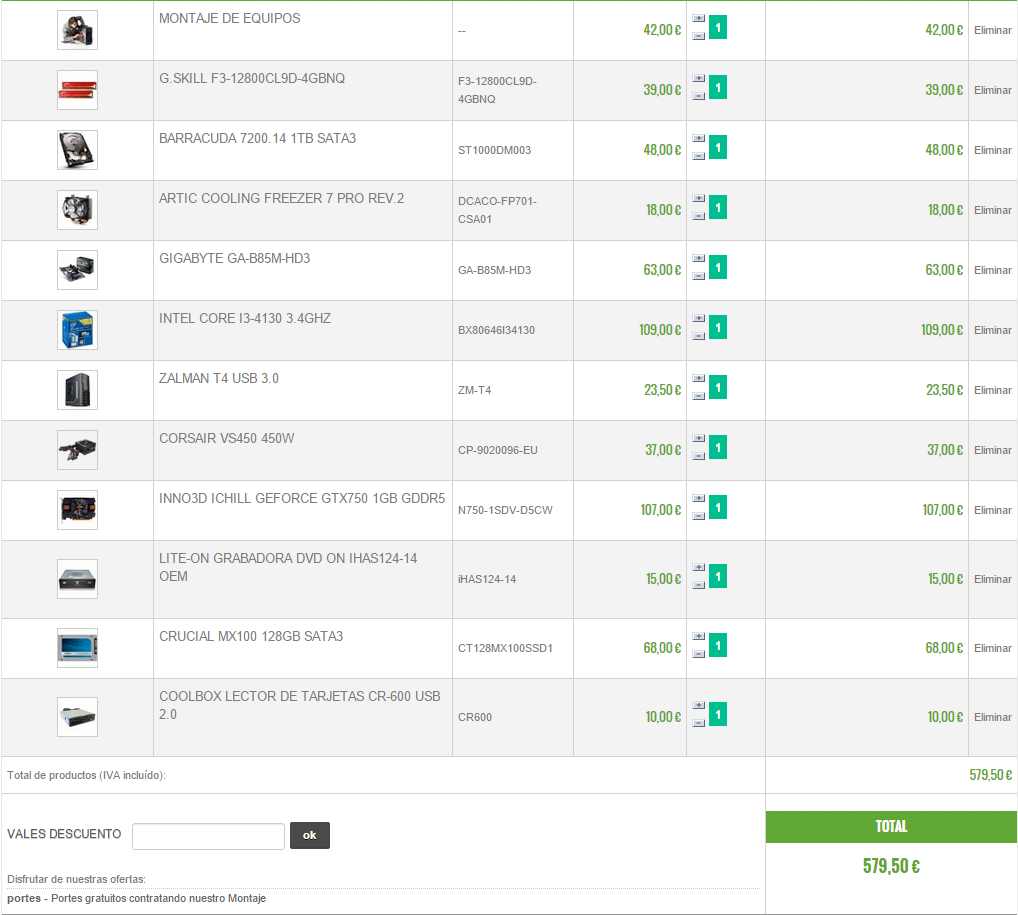Click Eliminar for BARRACUDA hard drive

[993, 150]
